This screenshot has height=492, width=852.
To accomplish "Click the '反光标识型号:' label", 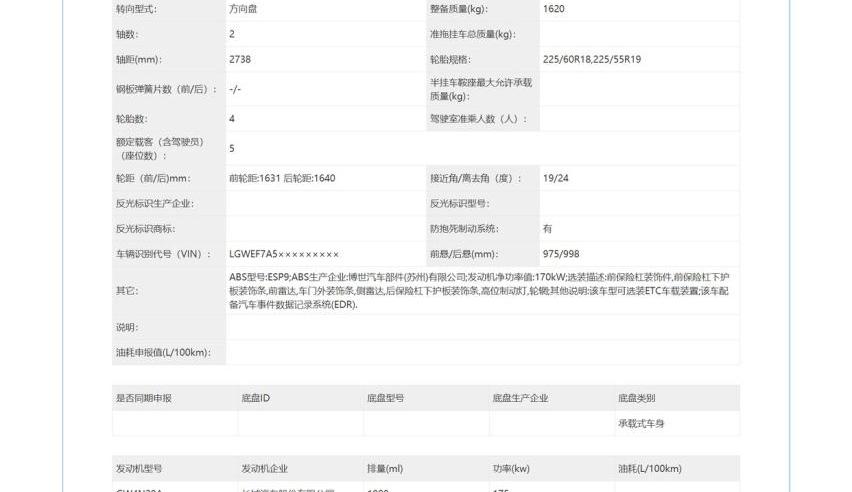I will [x=460, y=204].
